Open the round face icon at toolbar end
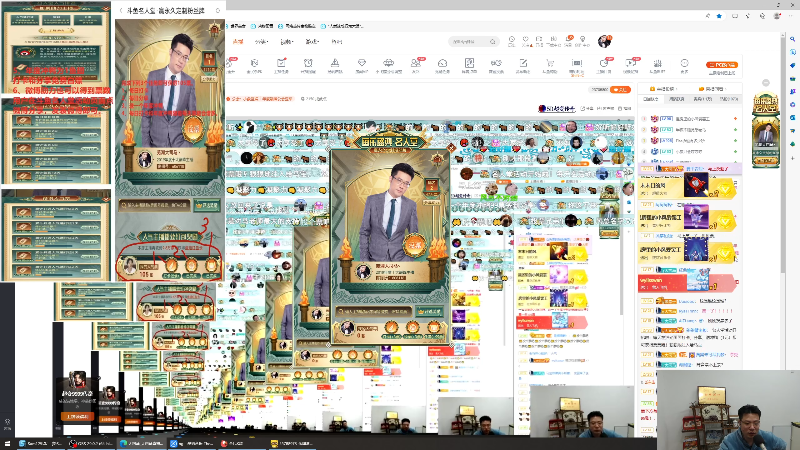This screenshot has height=450, width=800. click(684, 63)
